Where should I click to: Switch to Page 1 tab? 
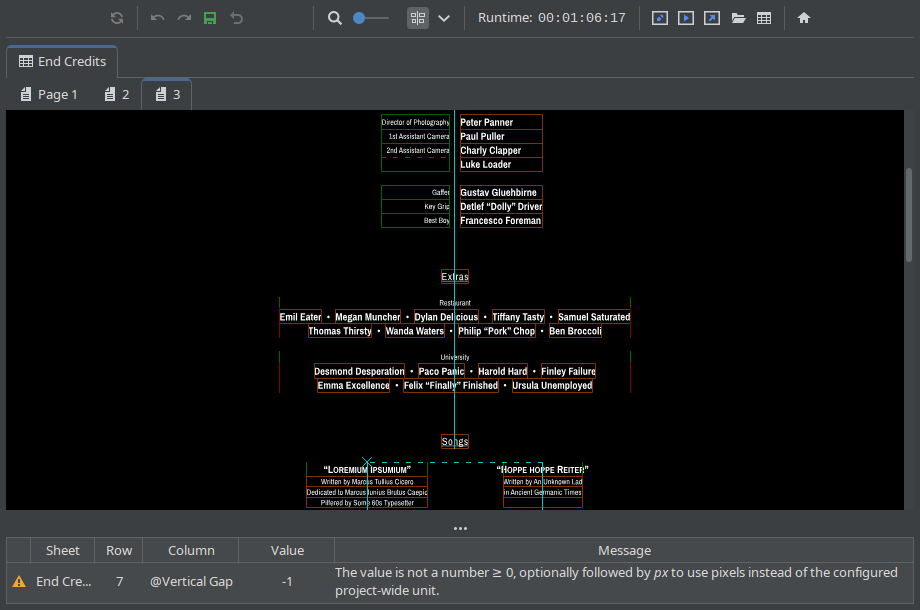pyautogui.click(x=49, y=94)
